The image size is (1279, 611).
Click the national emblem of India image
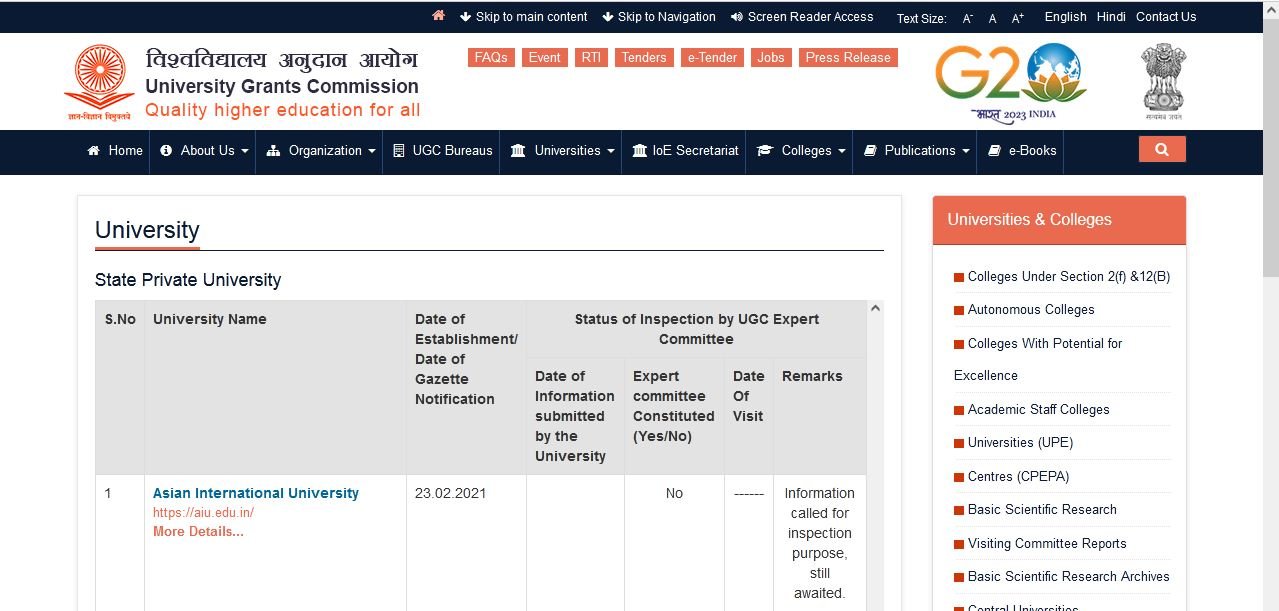coord(1163,82)
